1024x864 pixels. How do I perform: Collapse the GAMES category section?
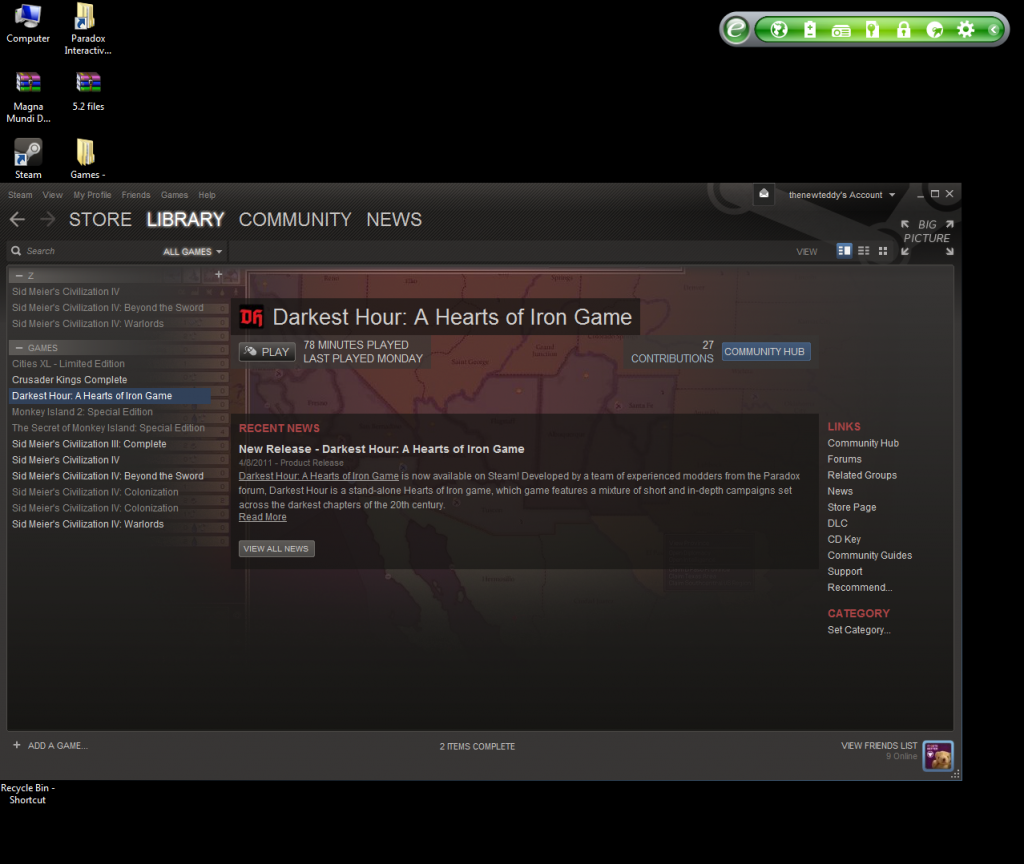18,347
